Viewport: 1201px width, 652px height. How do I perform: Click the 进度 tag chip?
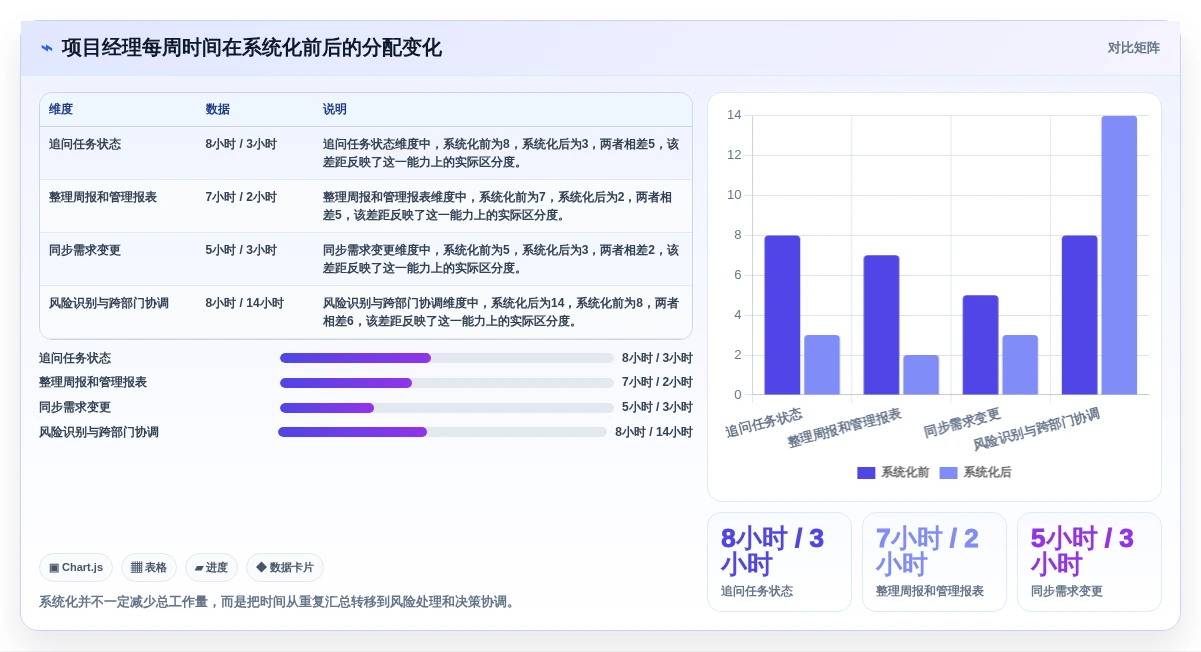click(211, 568)
